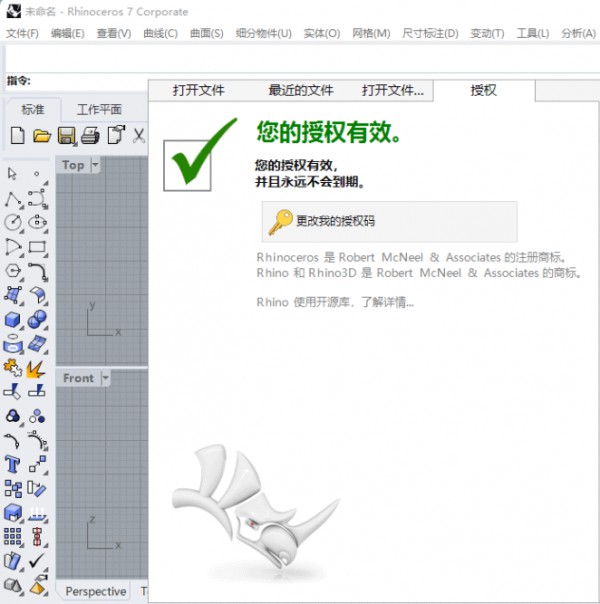
Task: Click the Ungroup objects icon
Action: tap(37, 416)
